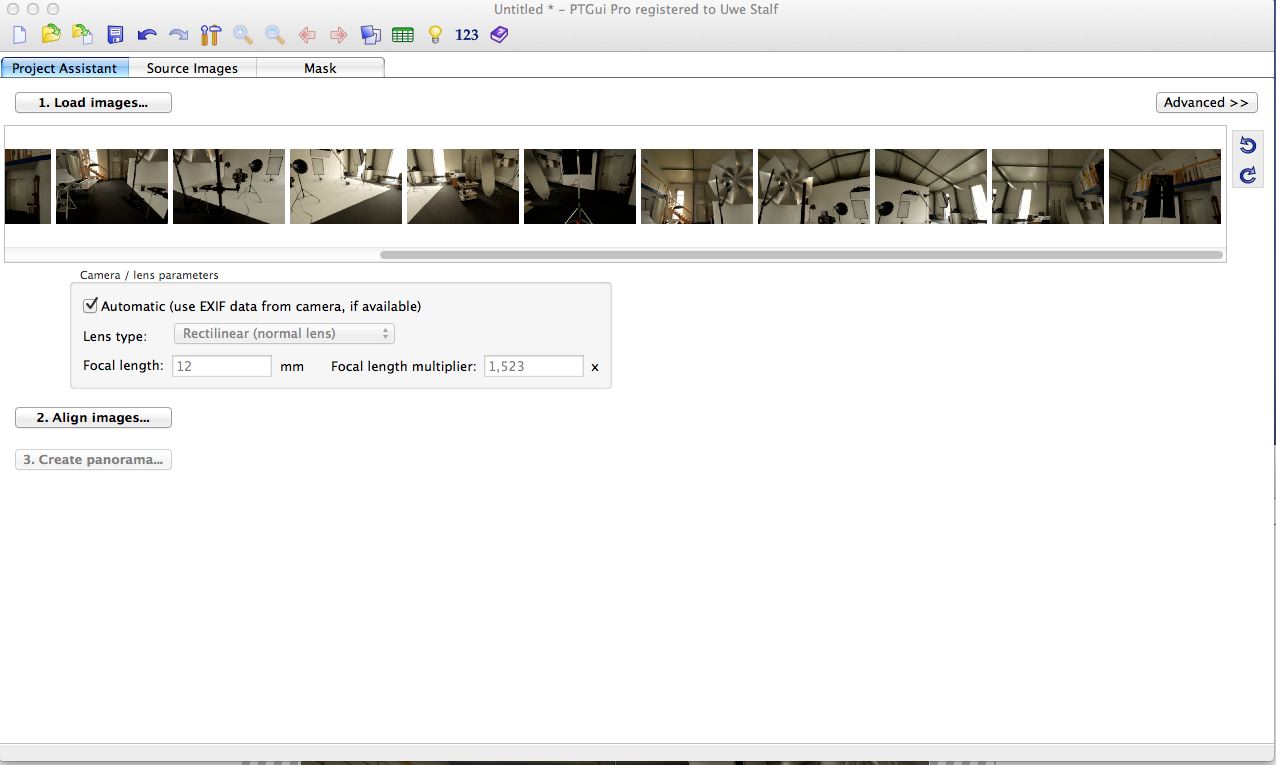Click the thumbnail strip horizontal scrollbar
Viewport: 1276px width, 765px height.
click(800, 255)
